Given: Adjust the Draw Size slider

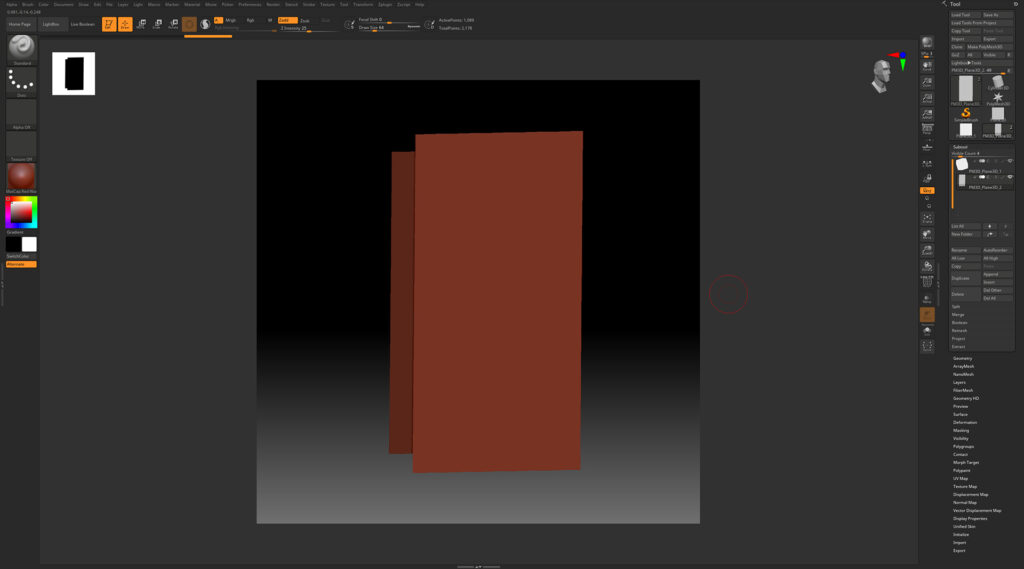Looking at the screenshot, I should 389,28.
